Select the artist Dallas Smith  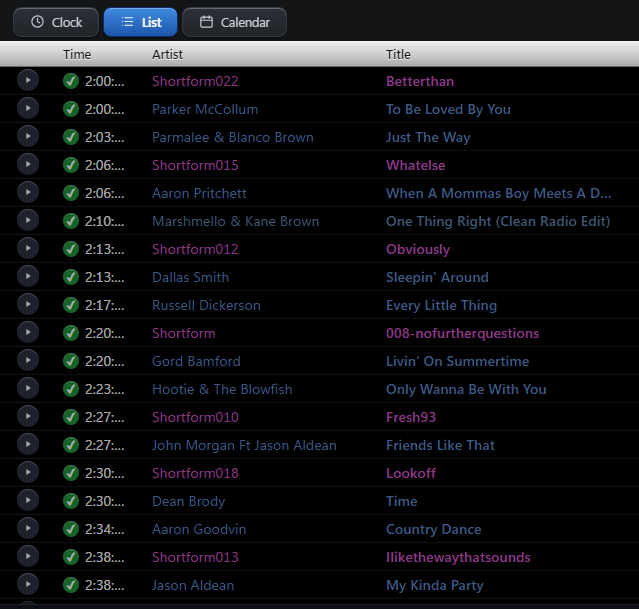pos(190,277)
